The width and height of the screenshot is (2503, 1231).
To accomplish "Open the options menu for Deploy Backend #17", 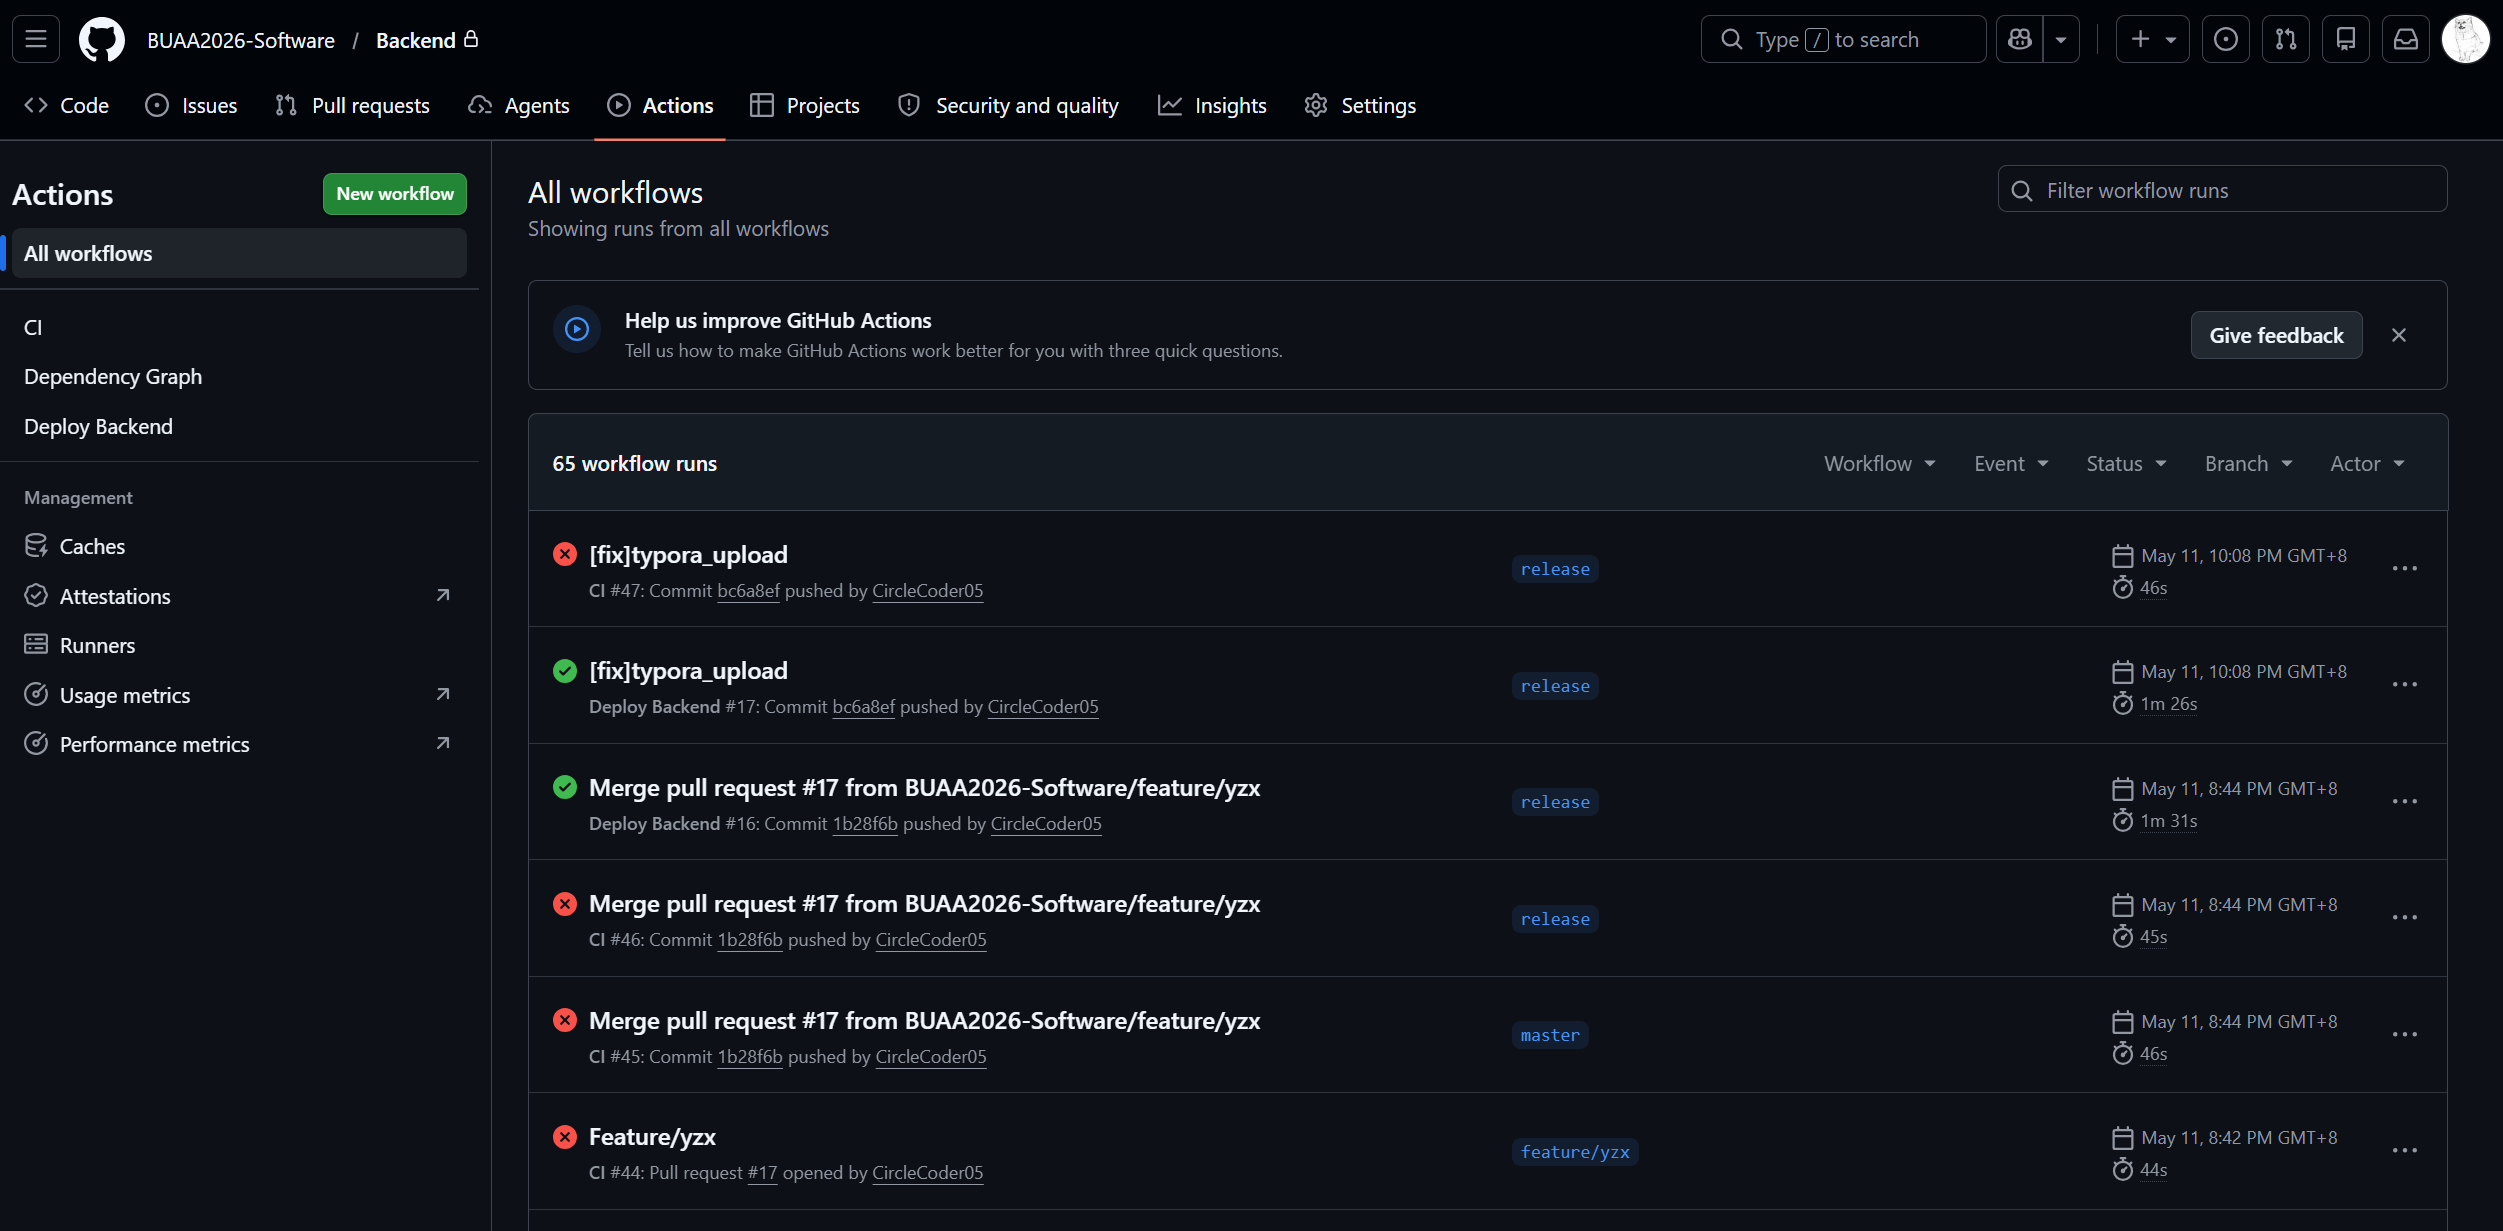I will pyautogui.click(x=2404, y=685).
